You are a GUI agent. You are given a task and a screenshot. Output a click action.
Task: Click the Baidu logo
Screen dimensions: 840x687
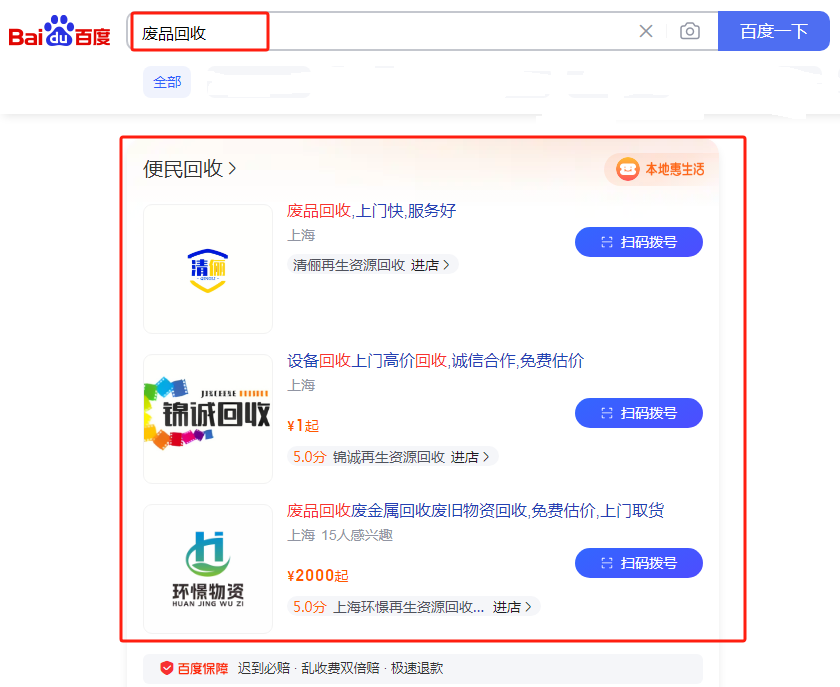coord(60,33)
